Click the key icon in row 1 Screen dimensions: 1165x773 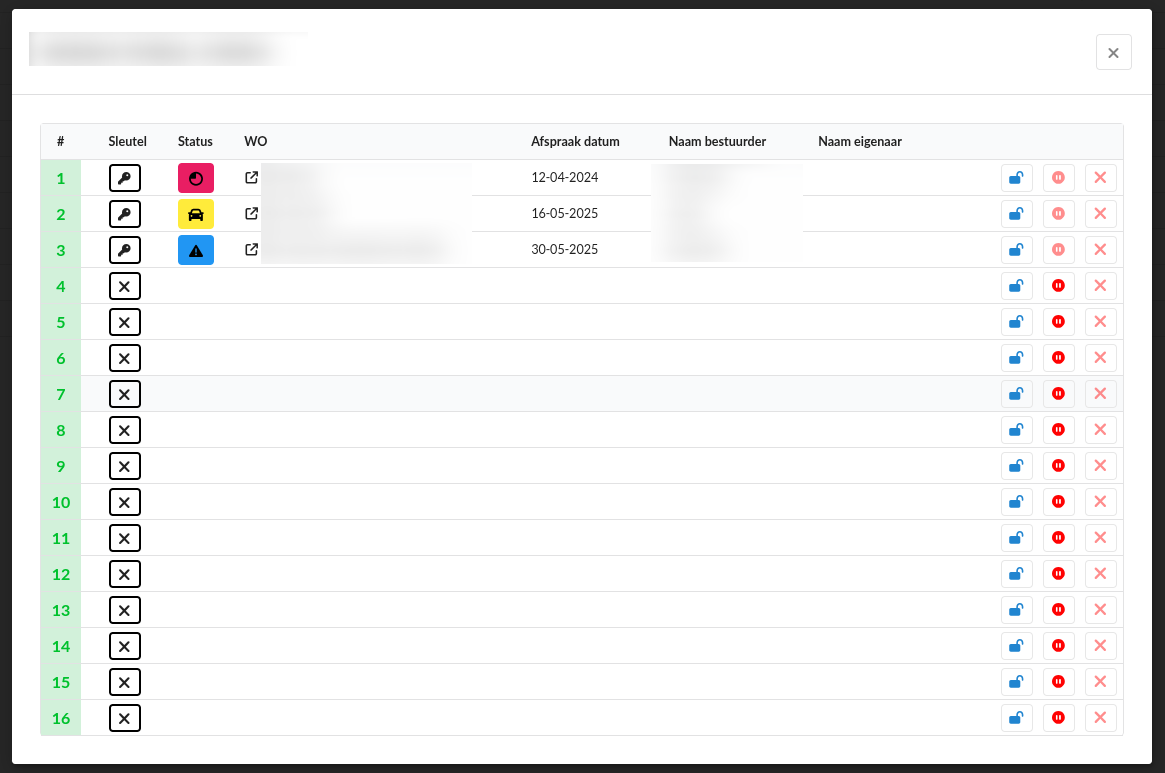[x=125, y=178]
